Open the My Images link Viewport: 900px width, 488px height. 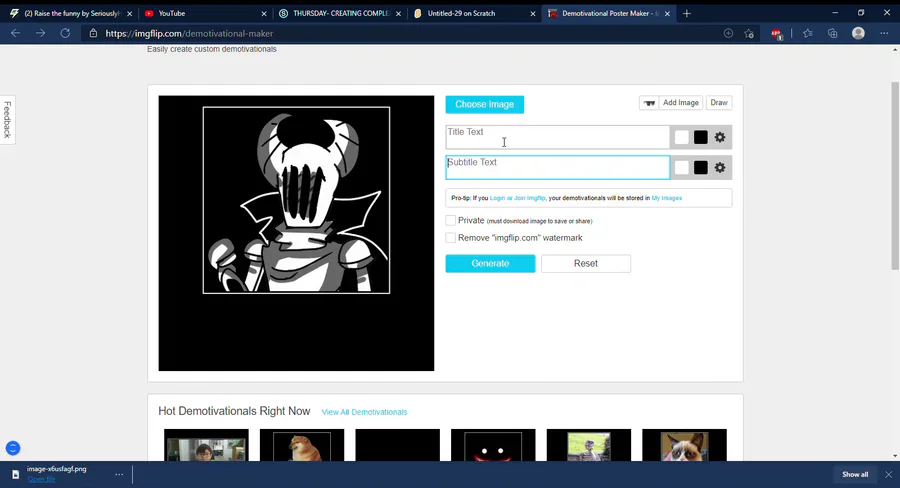(666, 198)
